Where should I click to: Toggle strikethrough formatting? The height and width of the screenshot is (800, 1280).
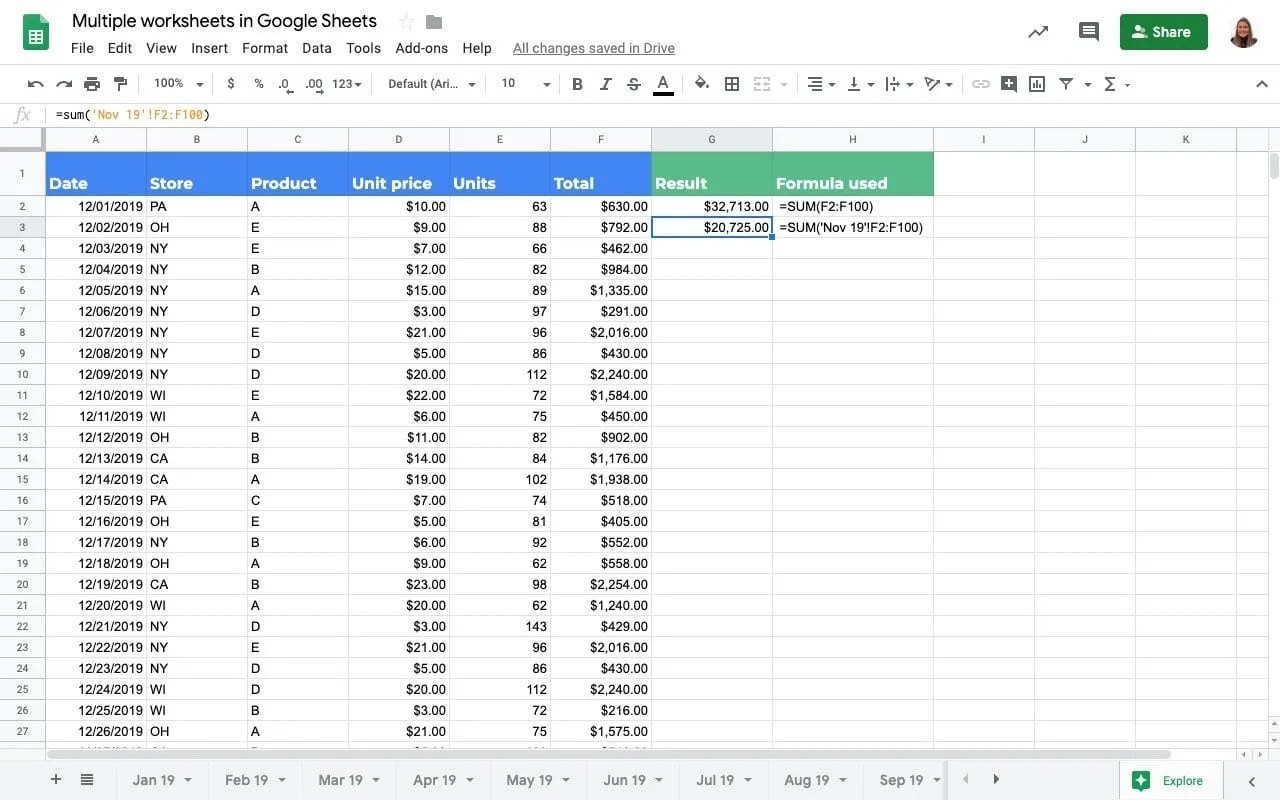(x=633, y=84)
